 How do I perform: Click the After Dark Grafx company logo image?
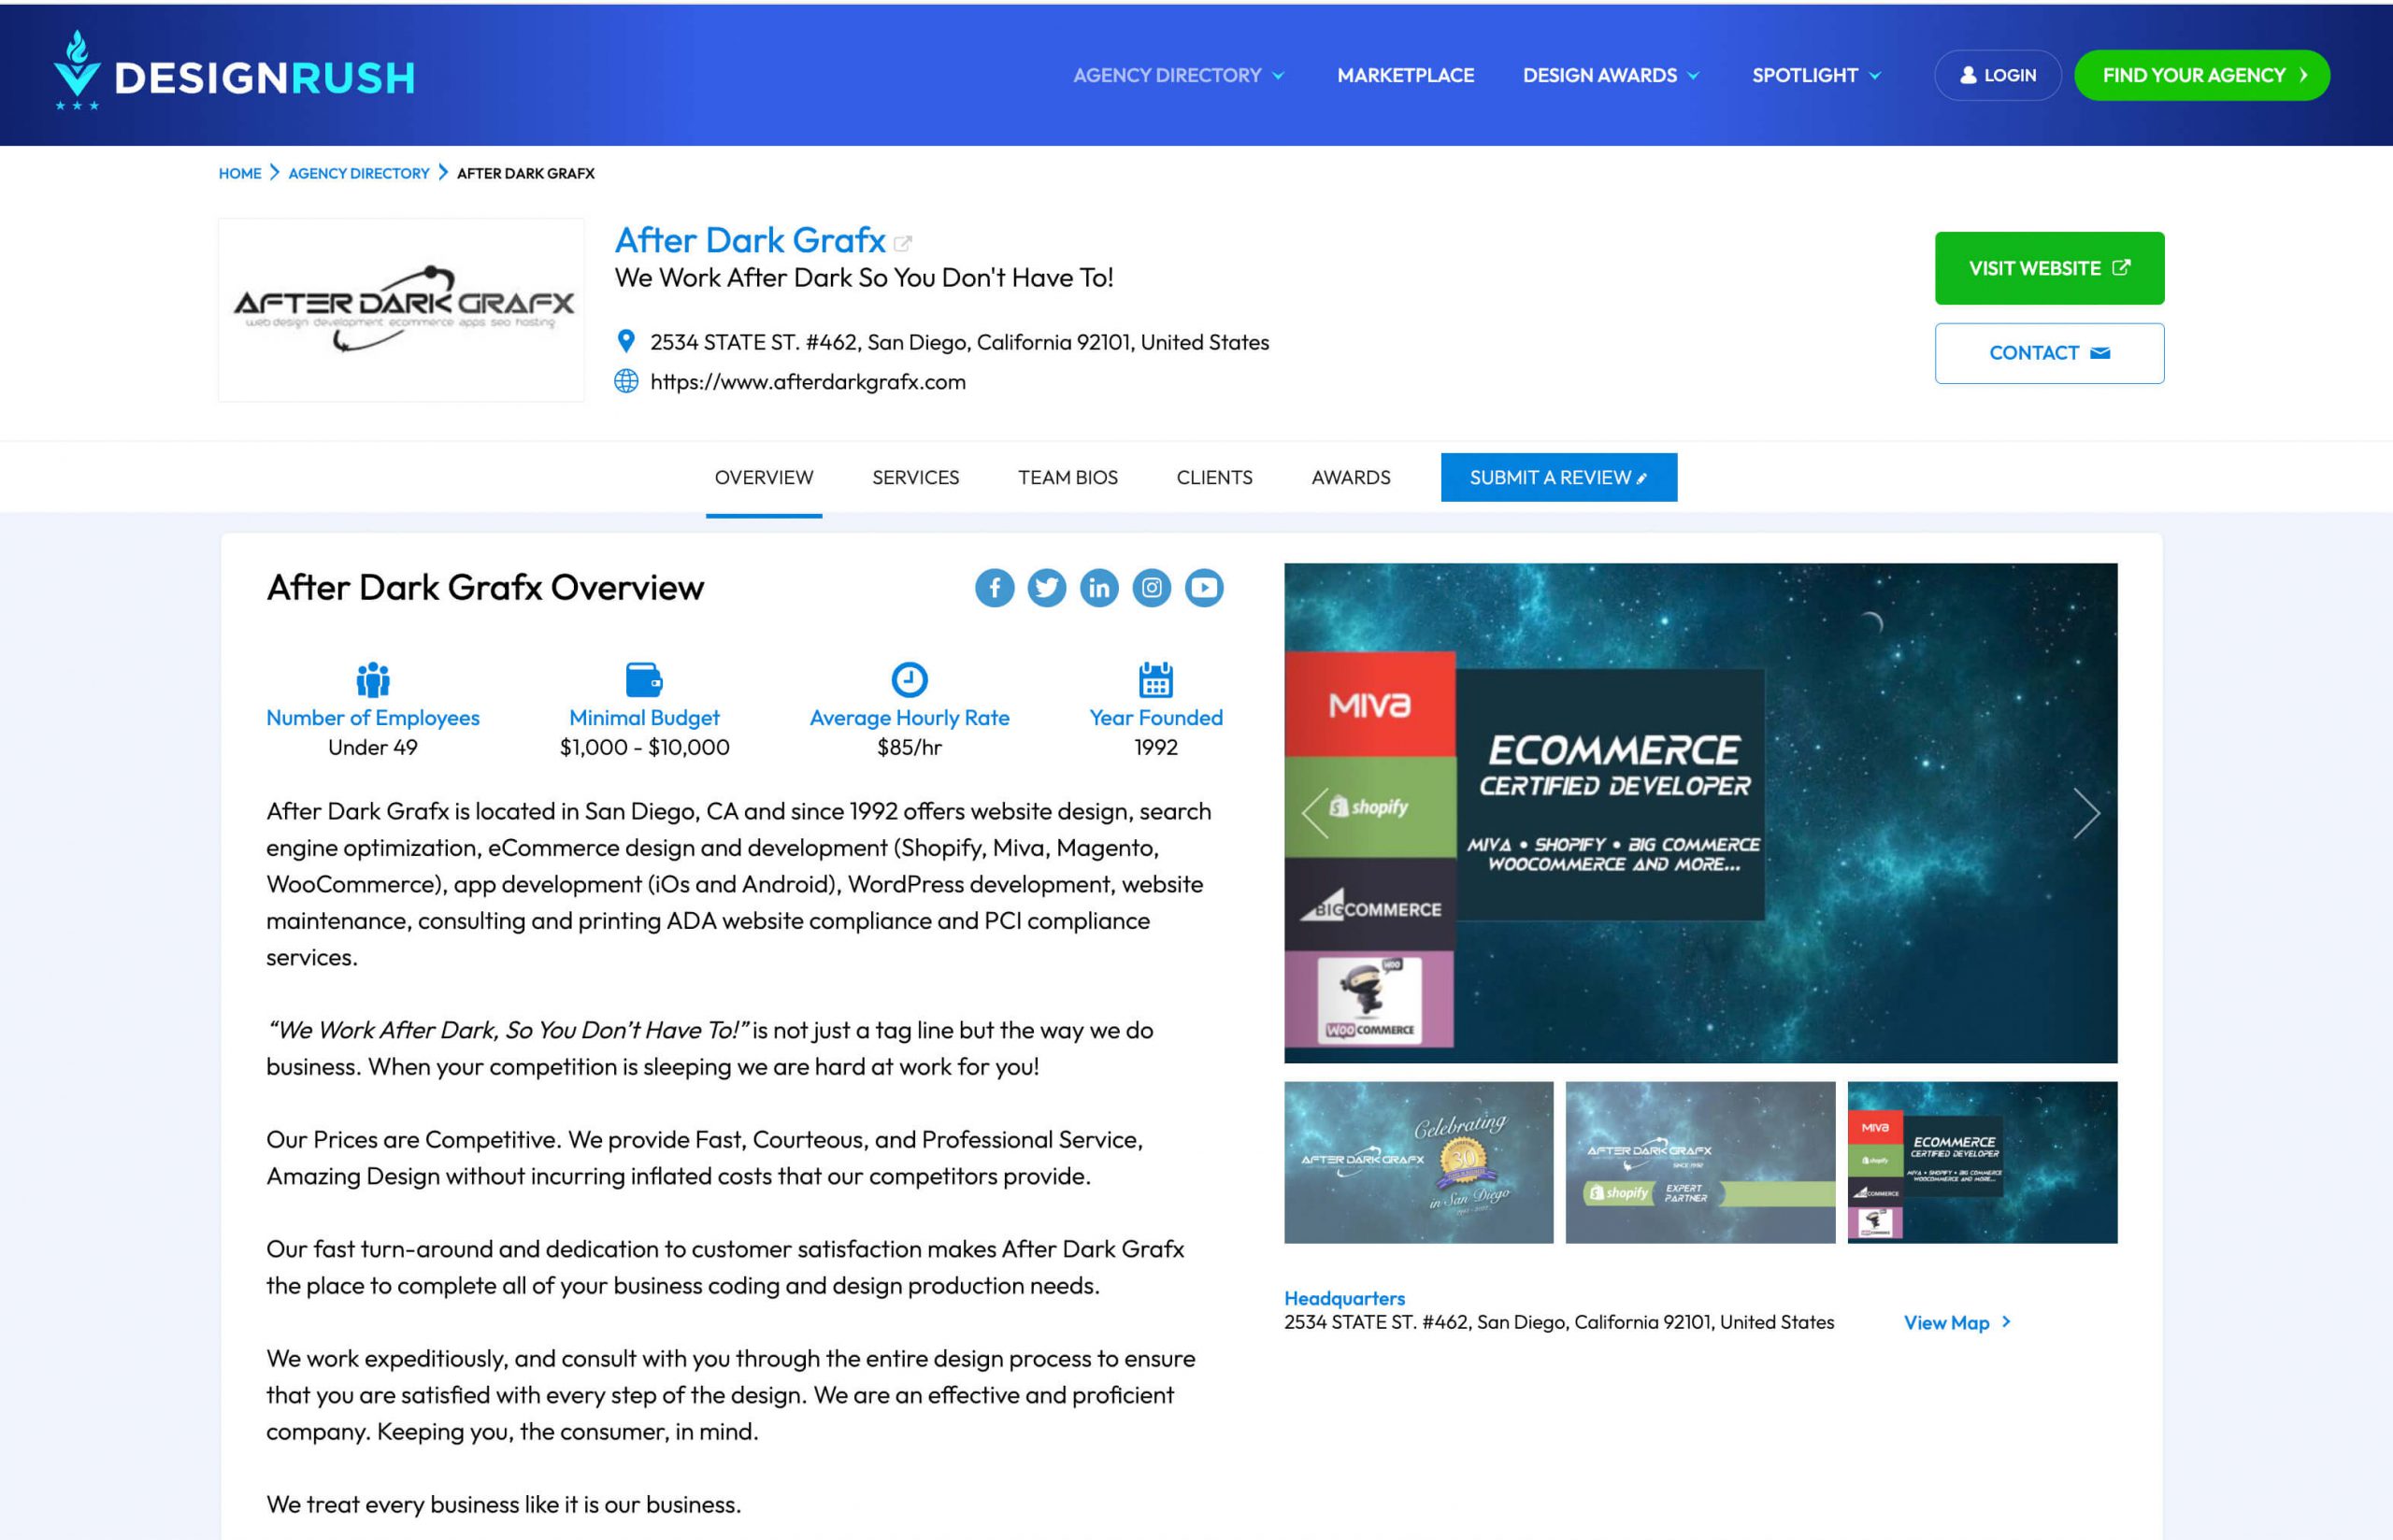click(x=402, y=310)
